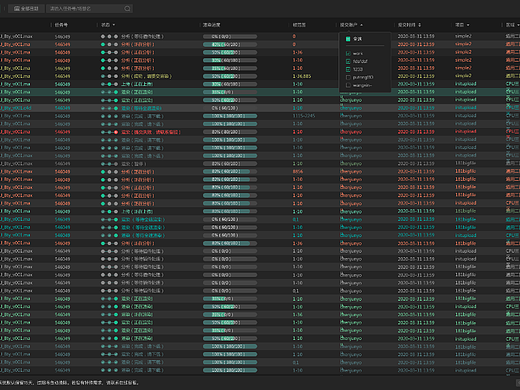Click the retention notice in bottom status bar
520x390 pixels.
[69, 383]
